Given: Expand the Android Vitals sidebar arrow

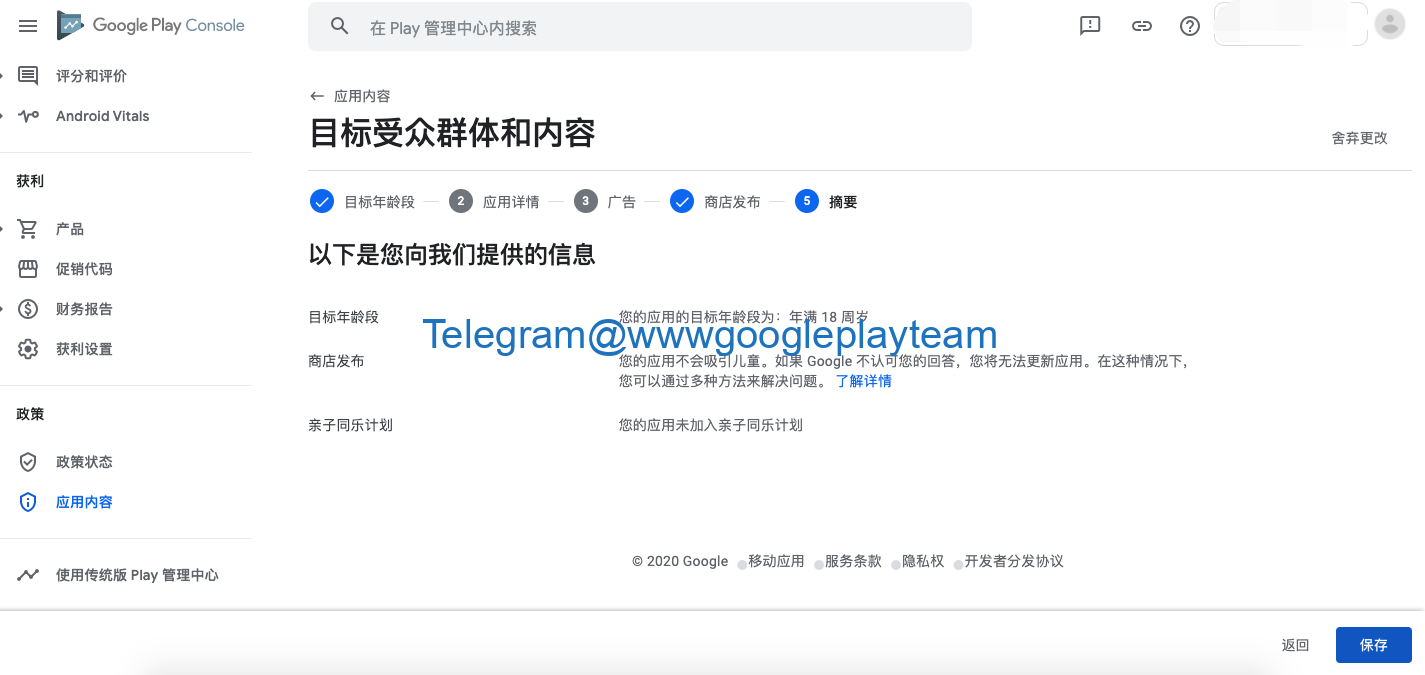Looking at the screenshot, I should [x=3, y=116].
